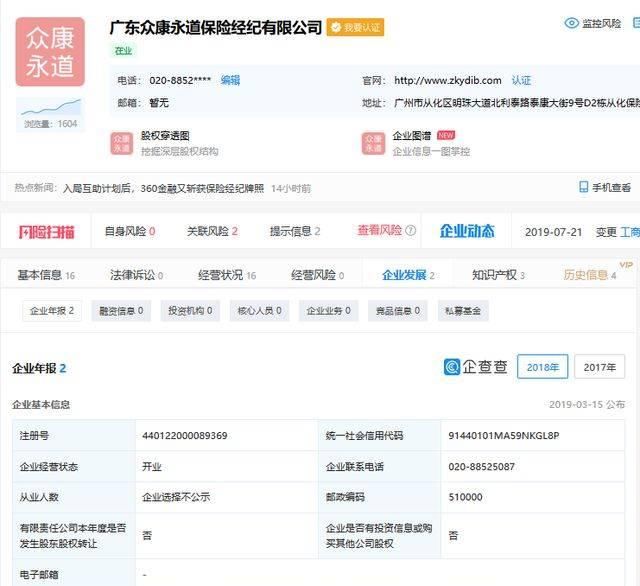This screenshot has width=640, height=586.
Task: Click the 企查查 logo icon
Action: tap(452, 367)
